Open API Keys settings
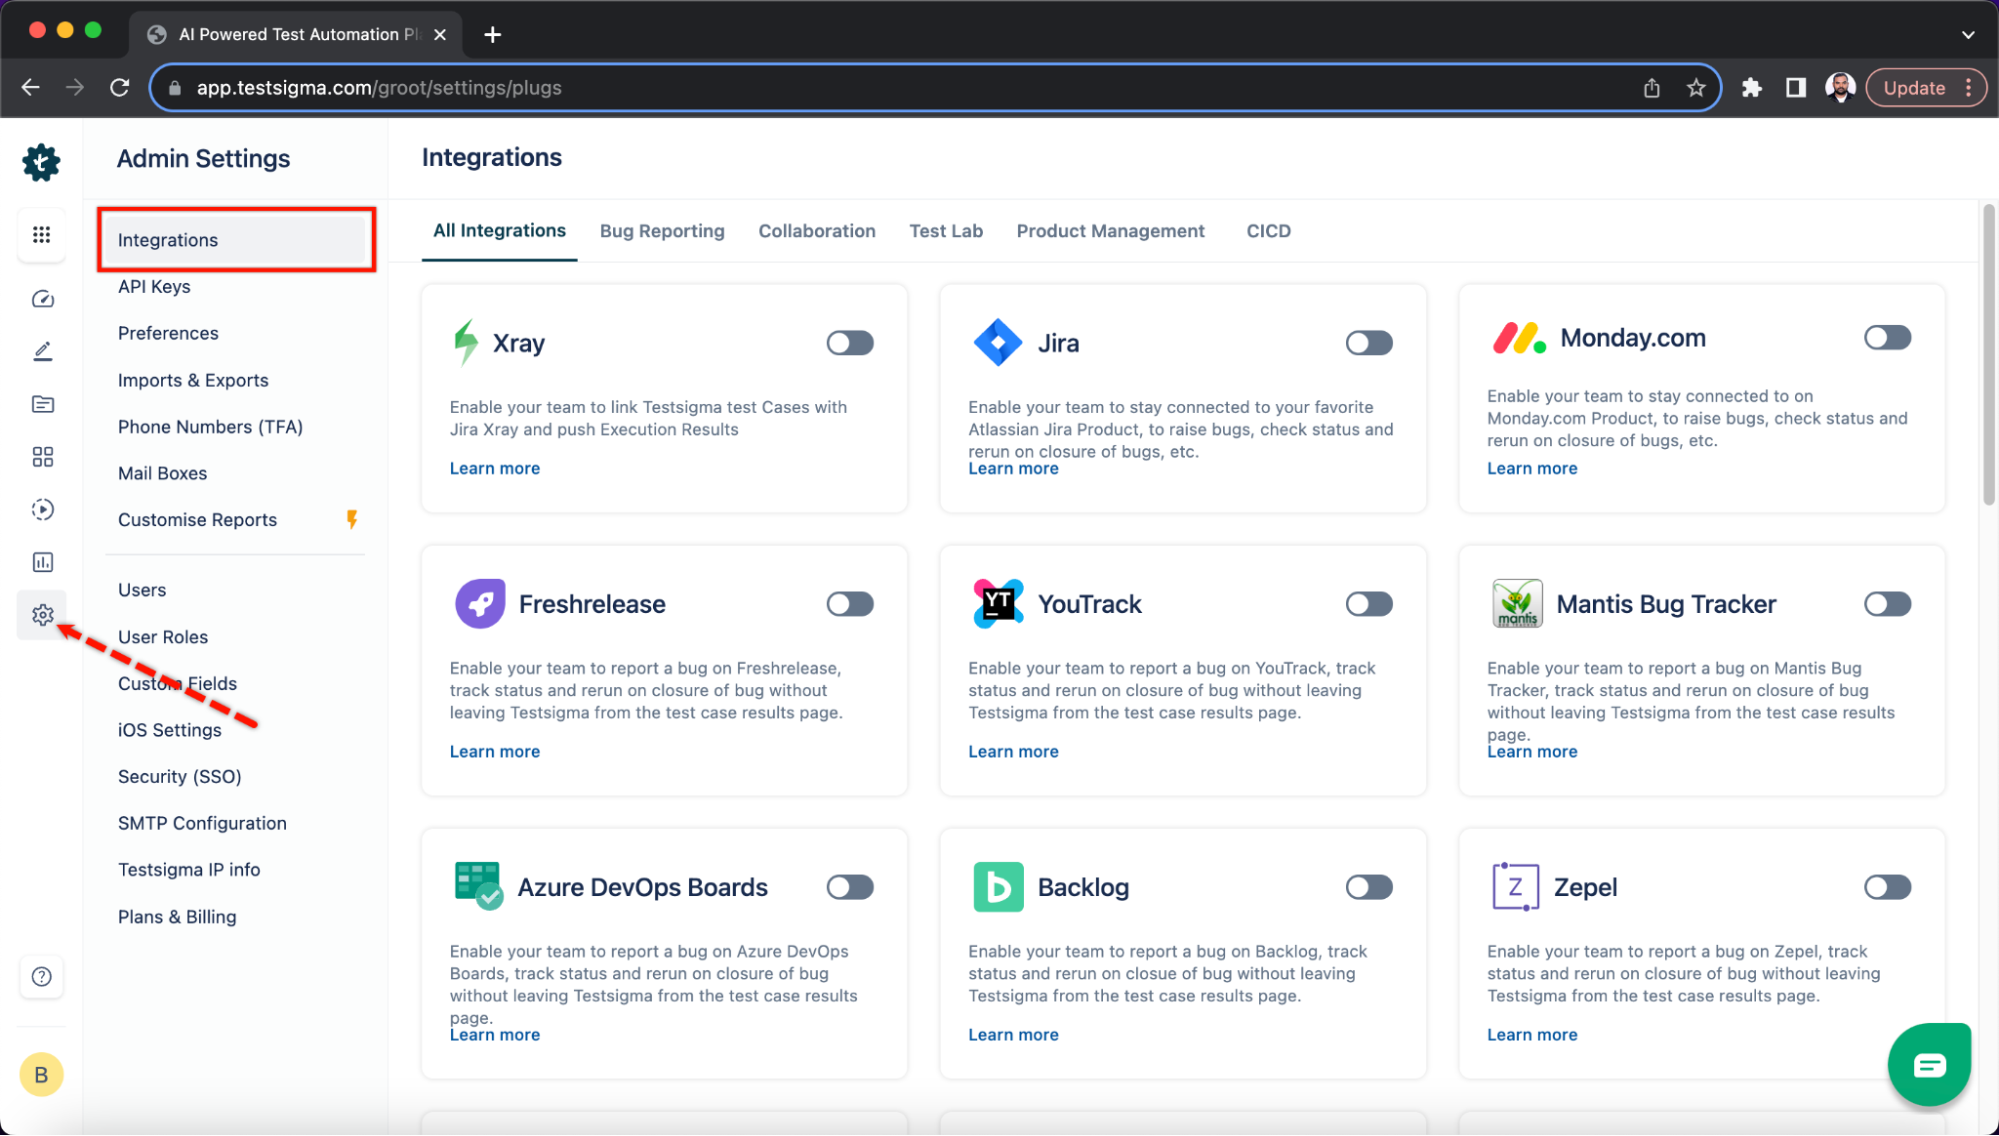 click(x=154, y=287)
